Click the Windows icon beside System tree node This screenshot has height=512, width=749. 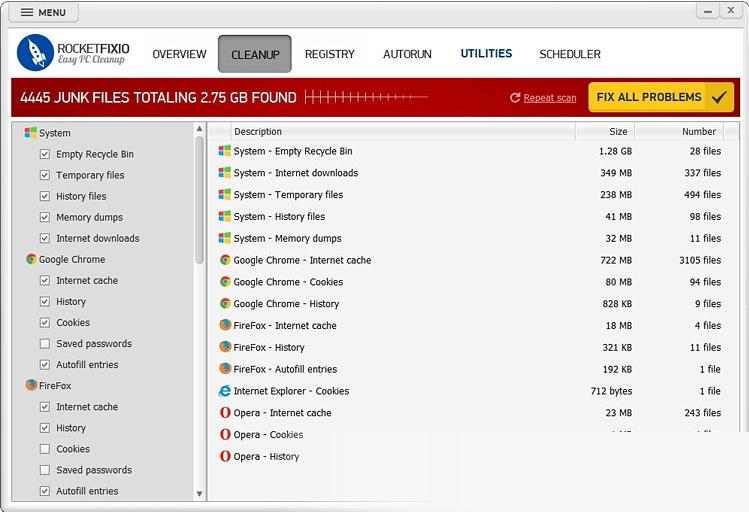click(31, 133)
